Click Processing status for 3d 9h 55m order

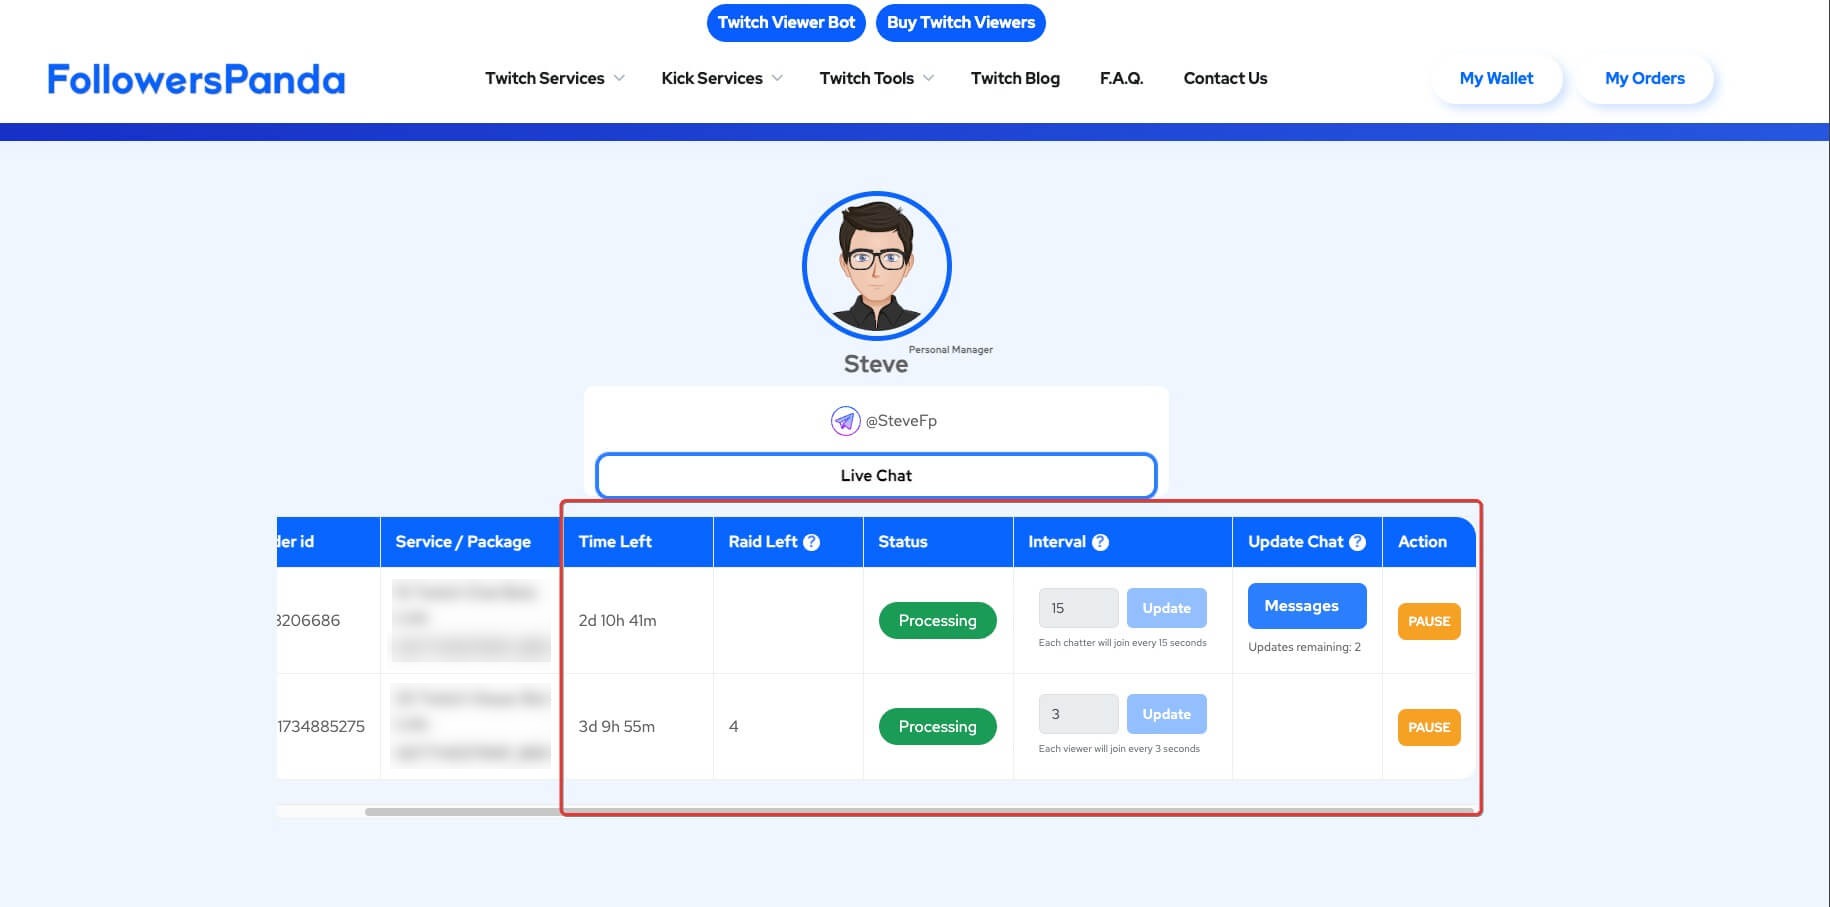938,727
